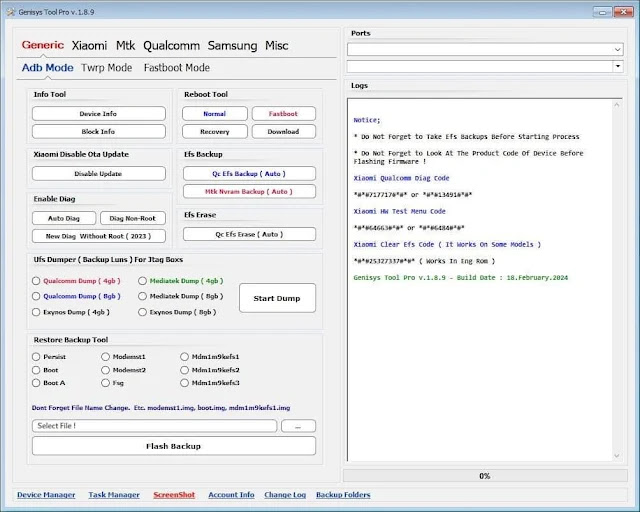Click the Block Info button

(x=99, y=131)
